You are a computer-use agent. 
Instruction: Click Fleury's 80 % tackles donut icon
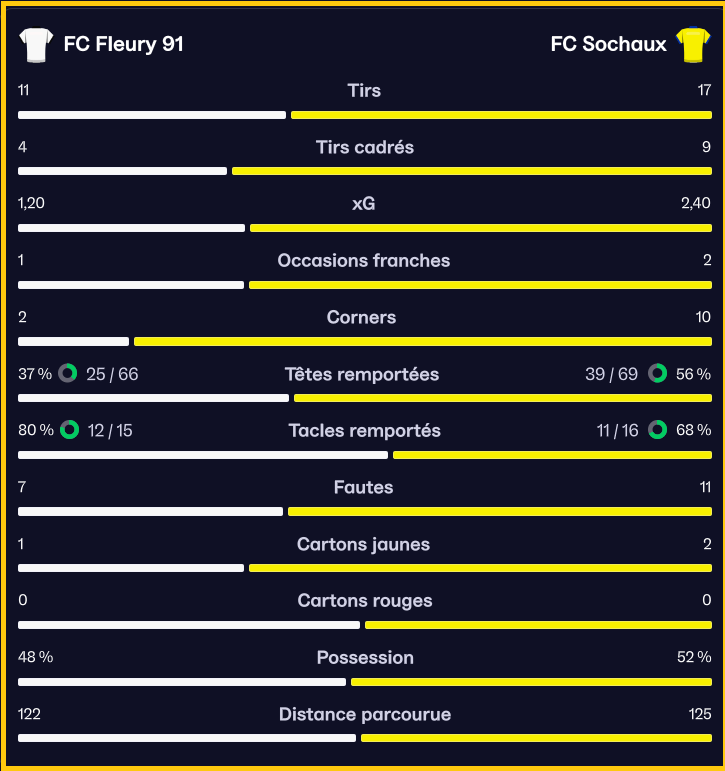click(x=69, y=430)
